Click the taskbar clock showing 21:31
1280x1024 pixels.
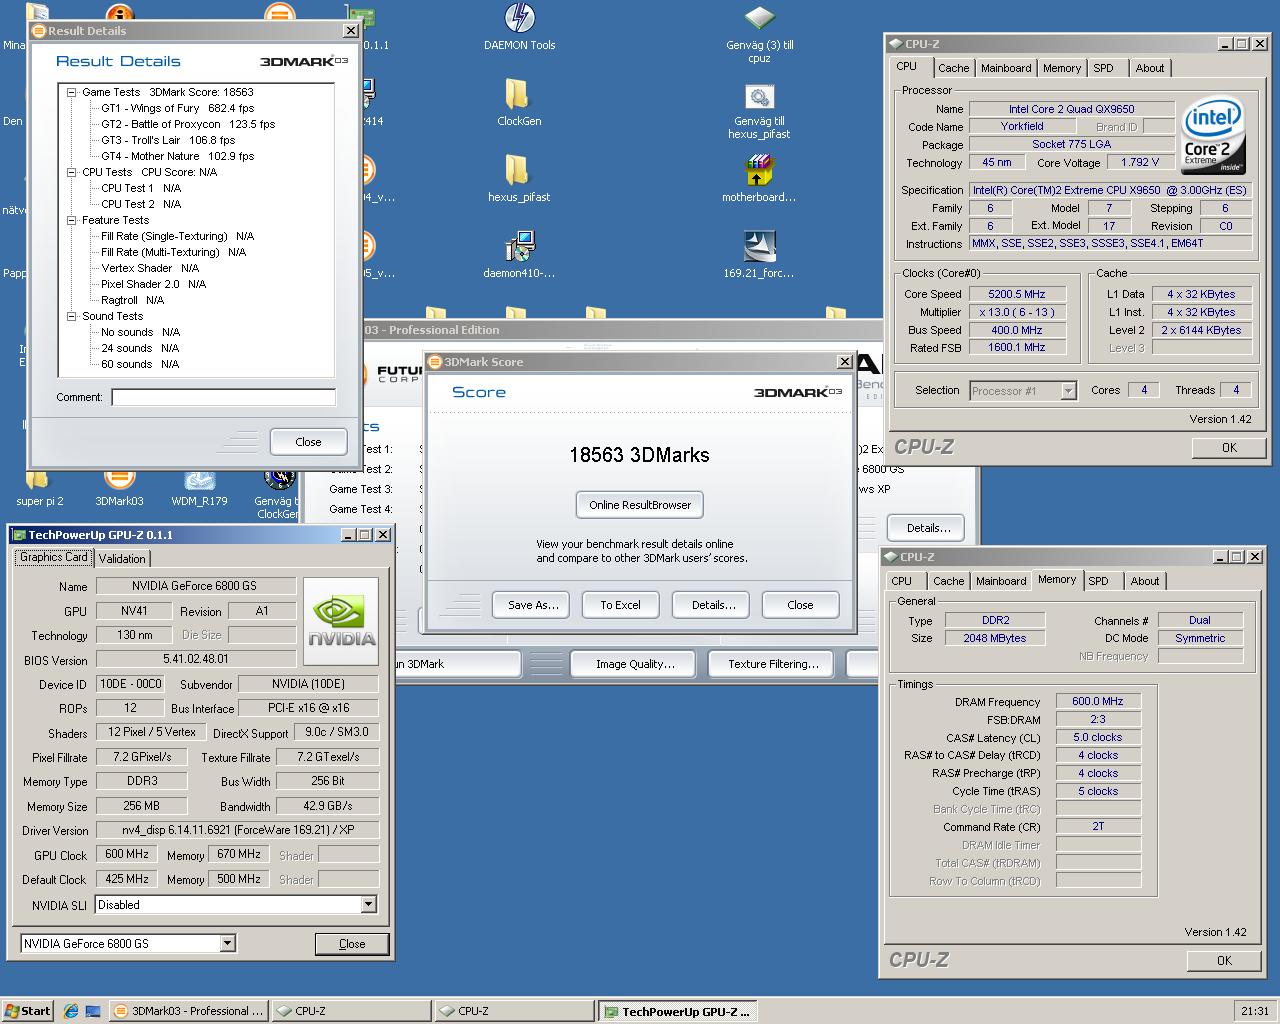[1254, 1011]
